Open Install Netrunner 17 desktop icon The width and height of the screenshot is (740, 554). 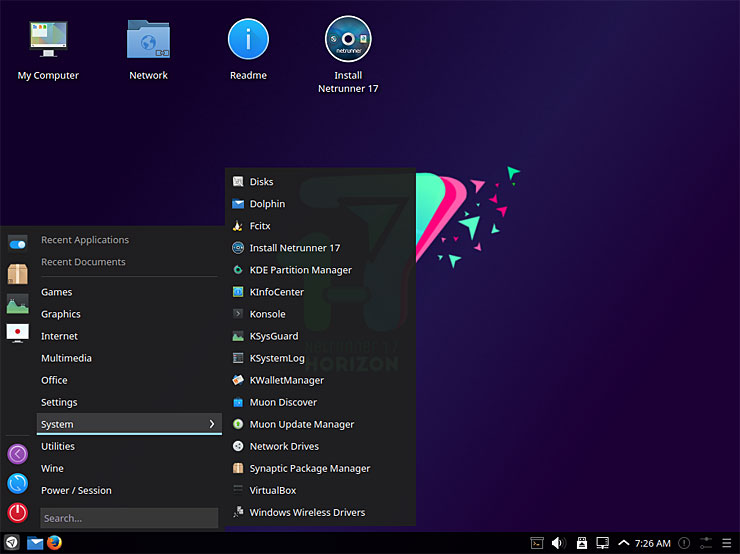coord(348,40)
